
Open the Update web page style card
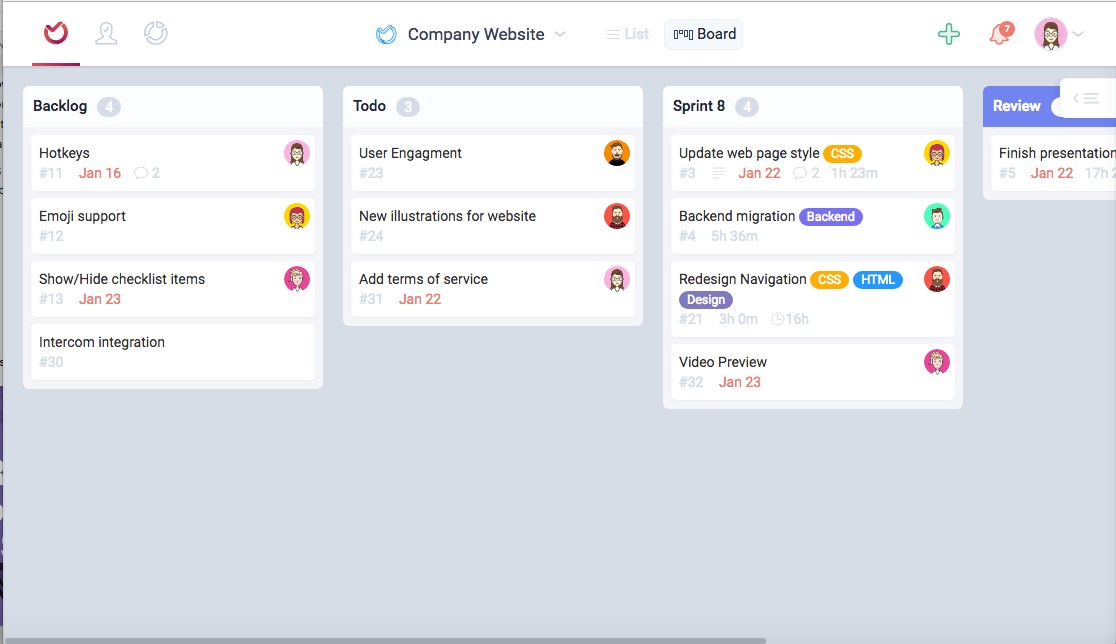click(813, 163)
